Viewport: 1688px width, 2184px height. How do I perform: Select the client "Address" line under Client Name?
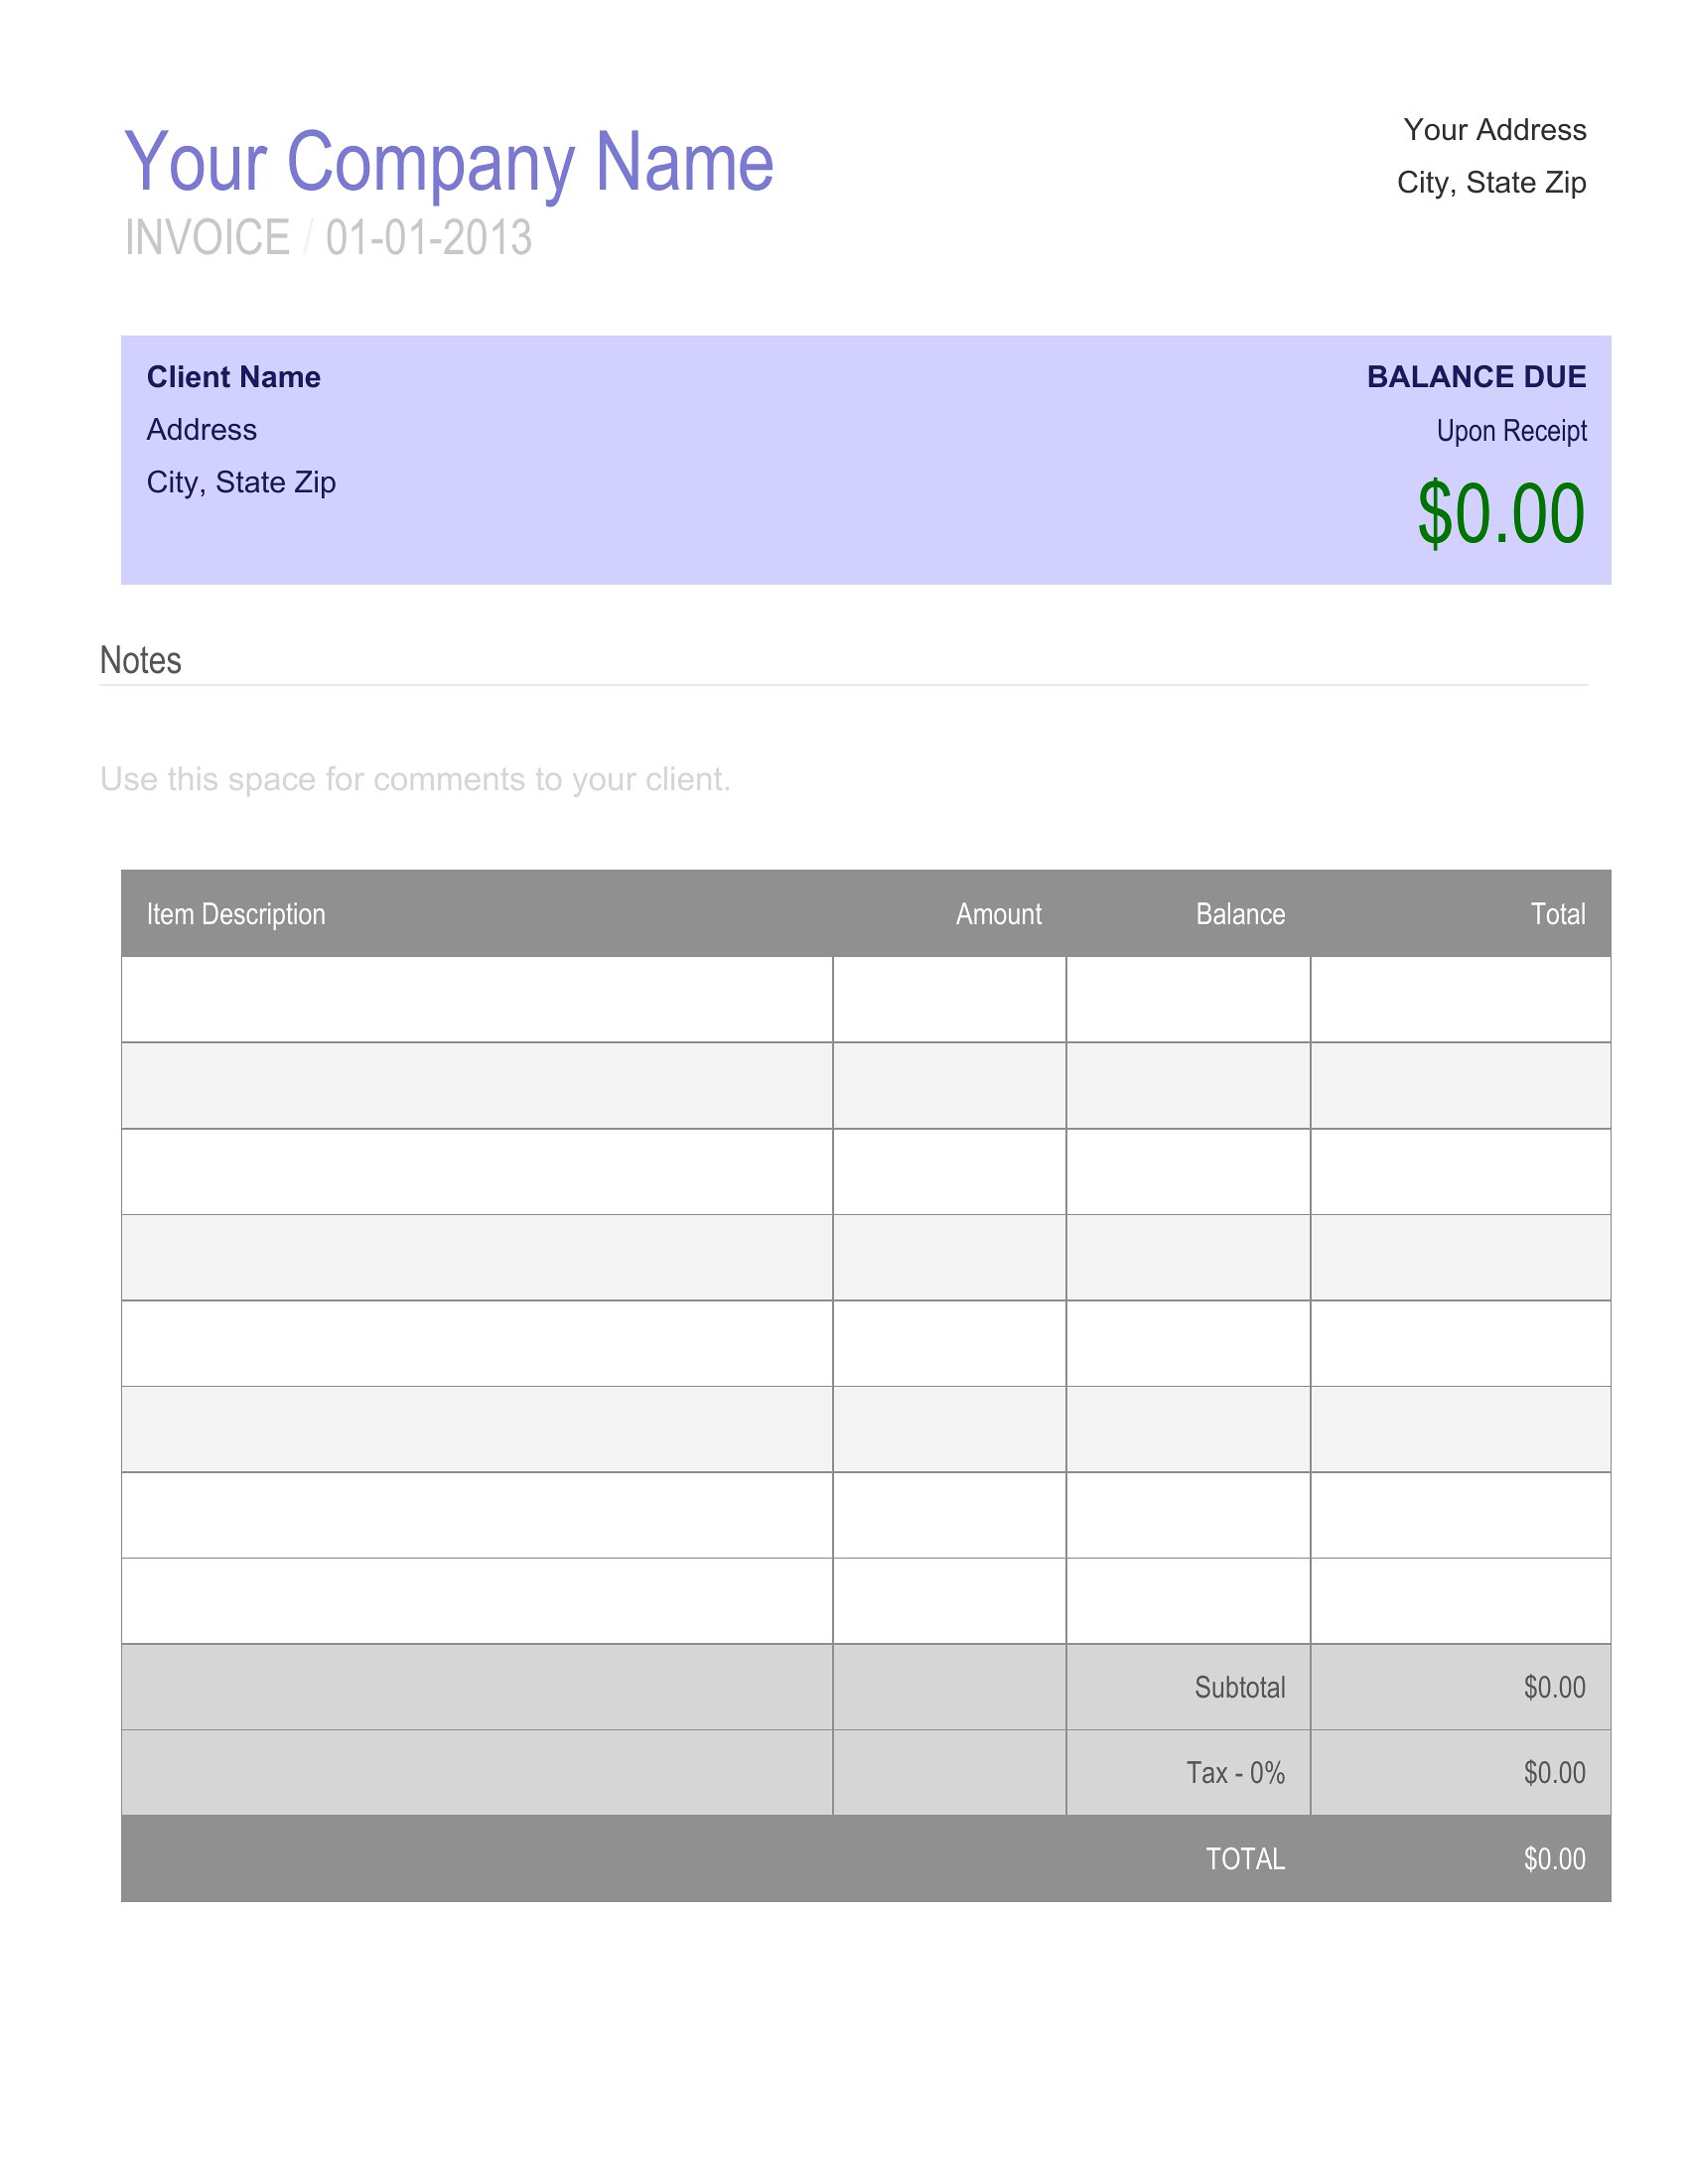[201, 430]
